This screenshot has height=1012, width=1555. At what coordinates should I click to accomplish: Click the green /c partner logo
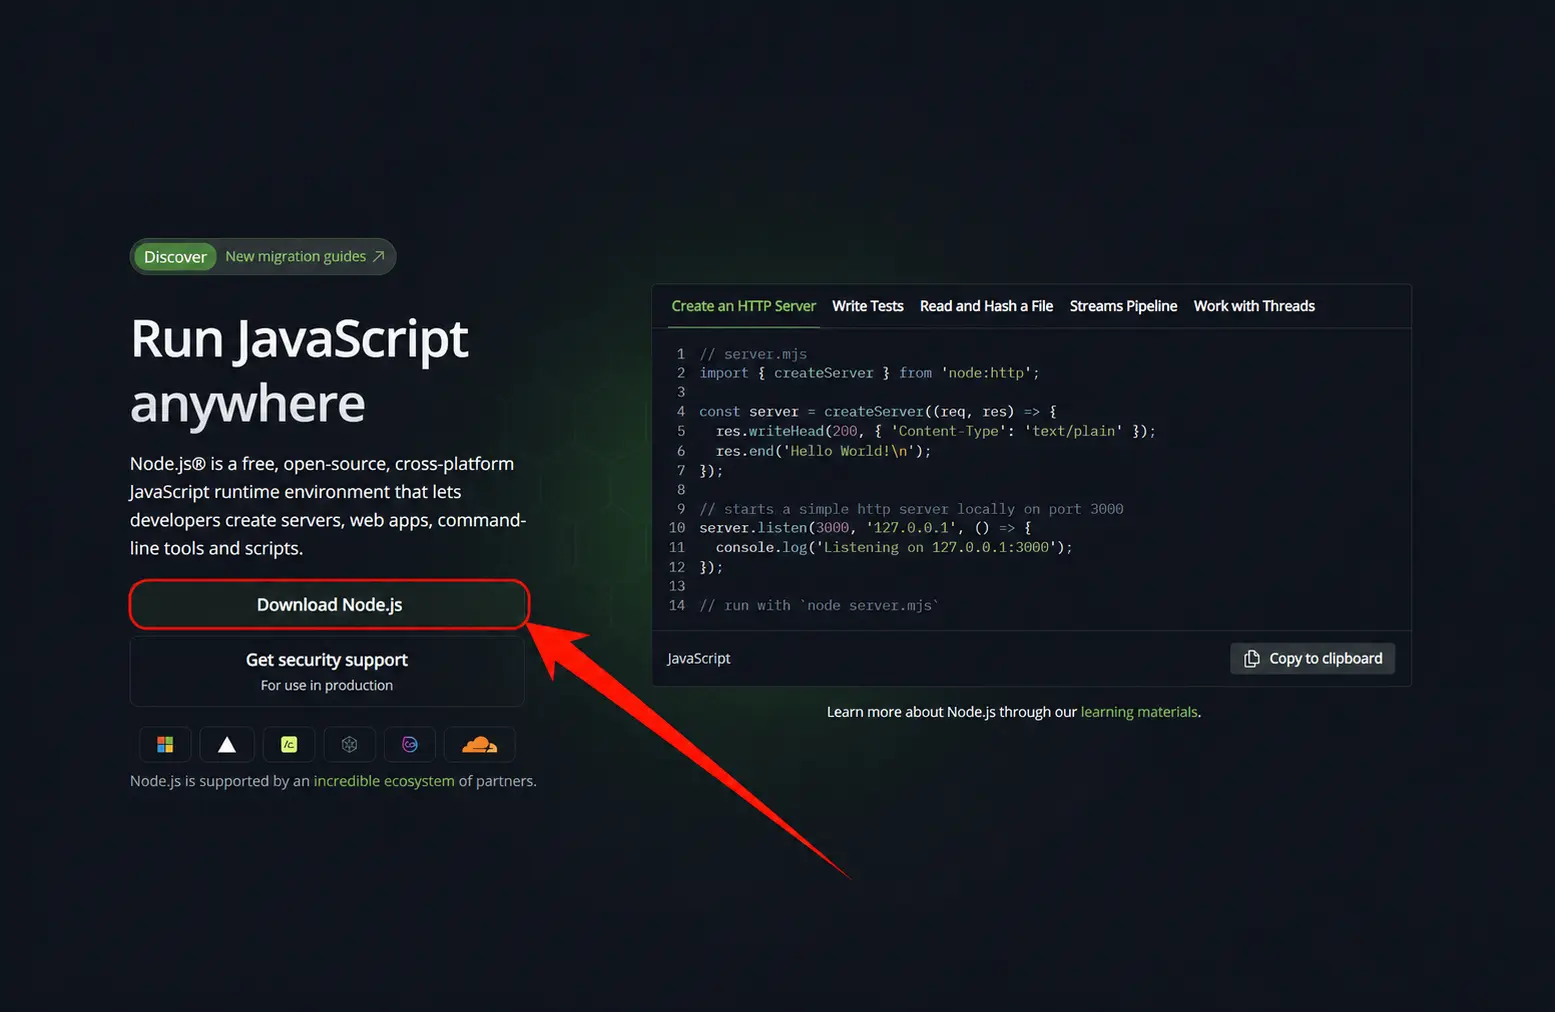coord(289,744)
